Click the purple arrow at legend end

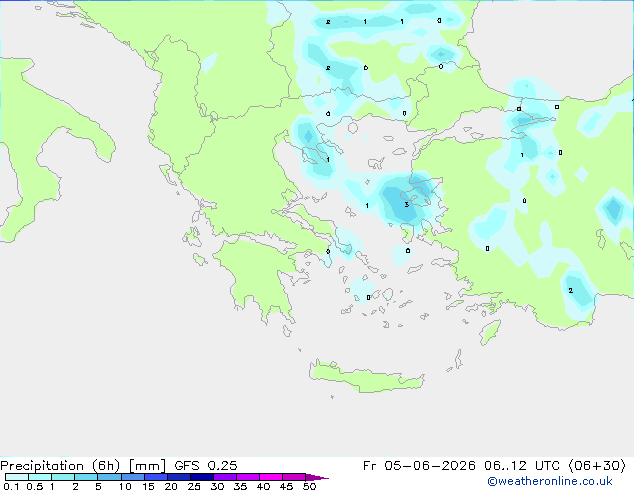click(x=317, y=477)
